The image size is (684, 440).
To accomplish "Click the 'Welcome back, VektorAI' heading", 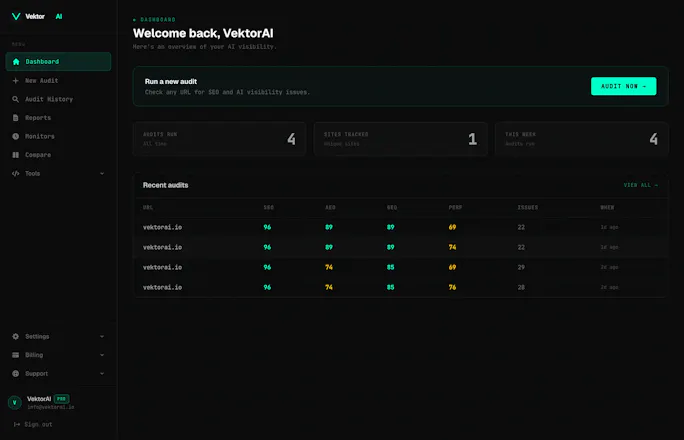I will (203, 33).
